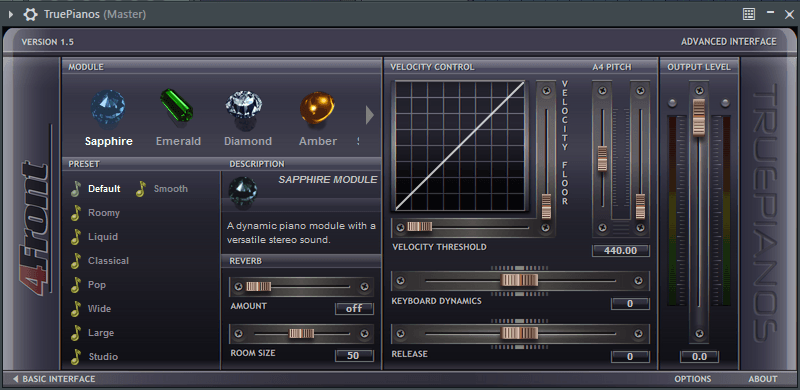The height and width of the screenshot is (390, 800).
Task: Show more modules with the right arrow
Action: (370, 115)
